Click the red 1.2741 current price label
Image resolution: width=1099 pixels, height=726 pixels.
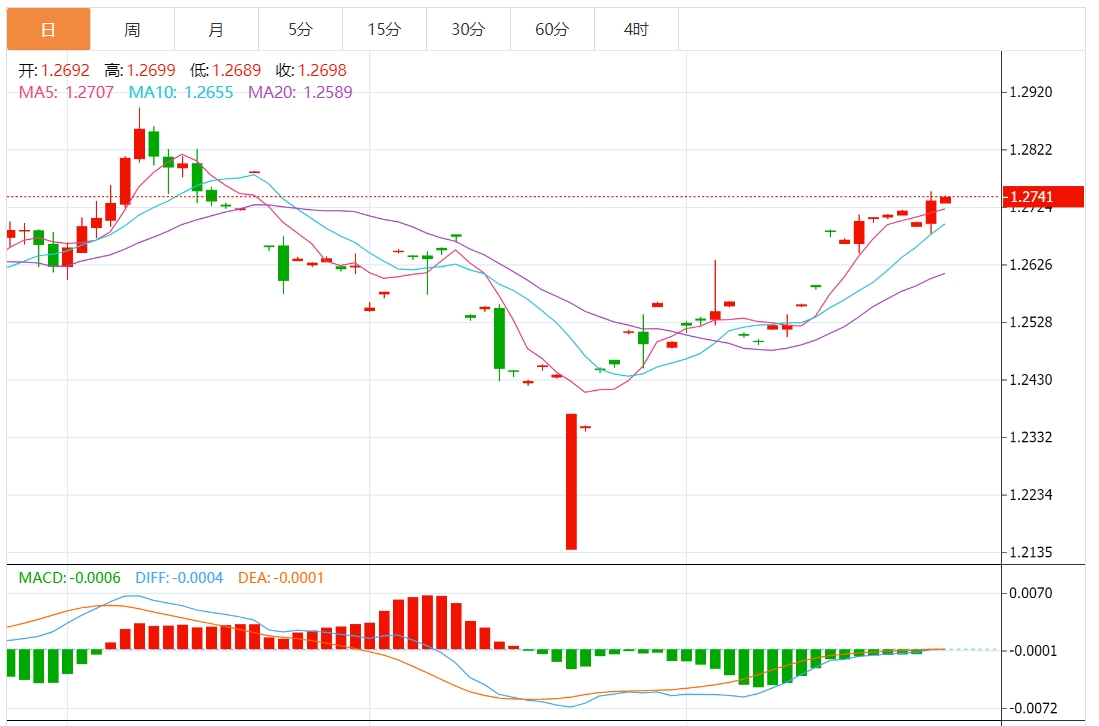click(x=1043, y=197)
